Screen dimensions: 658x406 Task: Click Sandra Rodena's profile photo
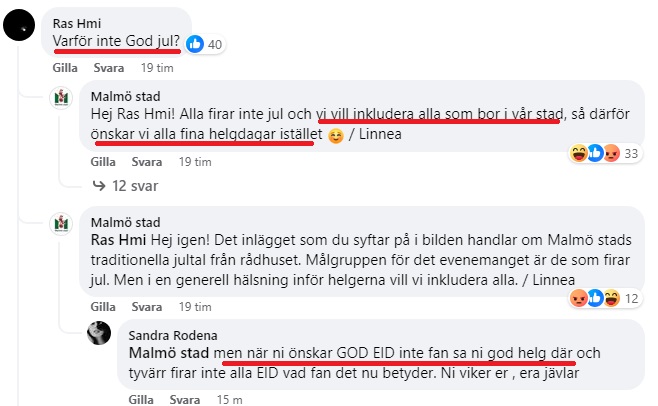point(99,334)
